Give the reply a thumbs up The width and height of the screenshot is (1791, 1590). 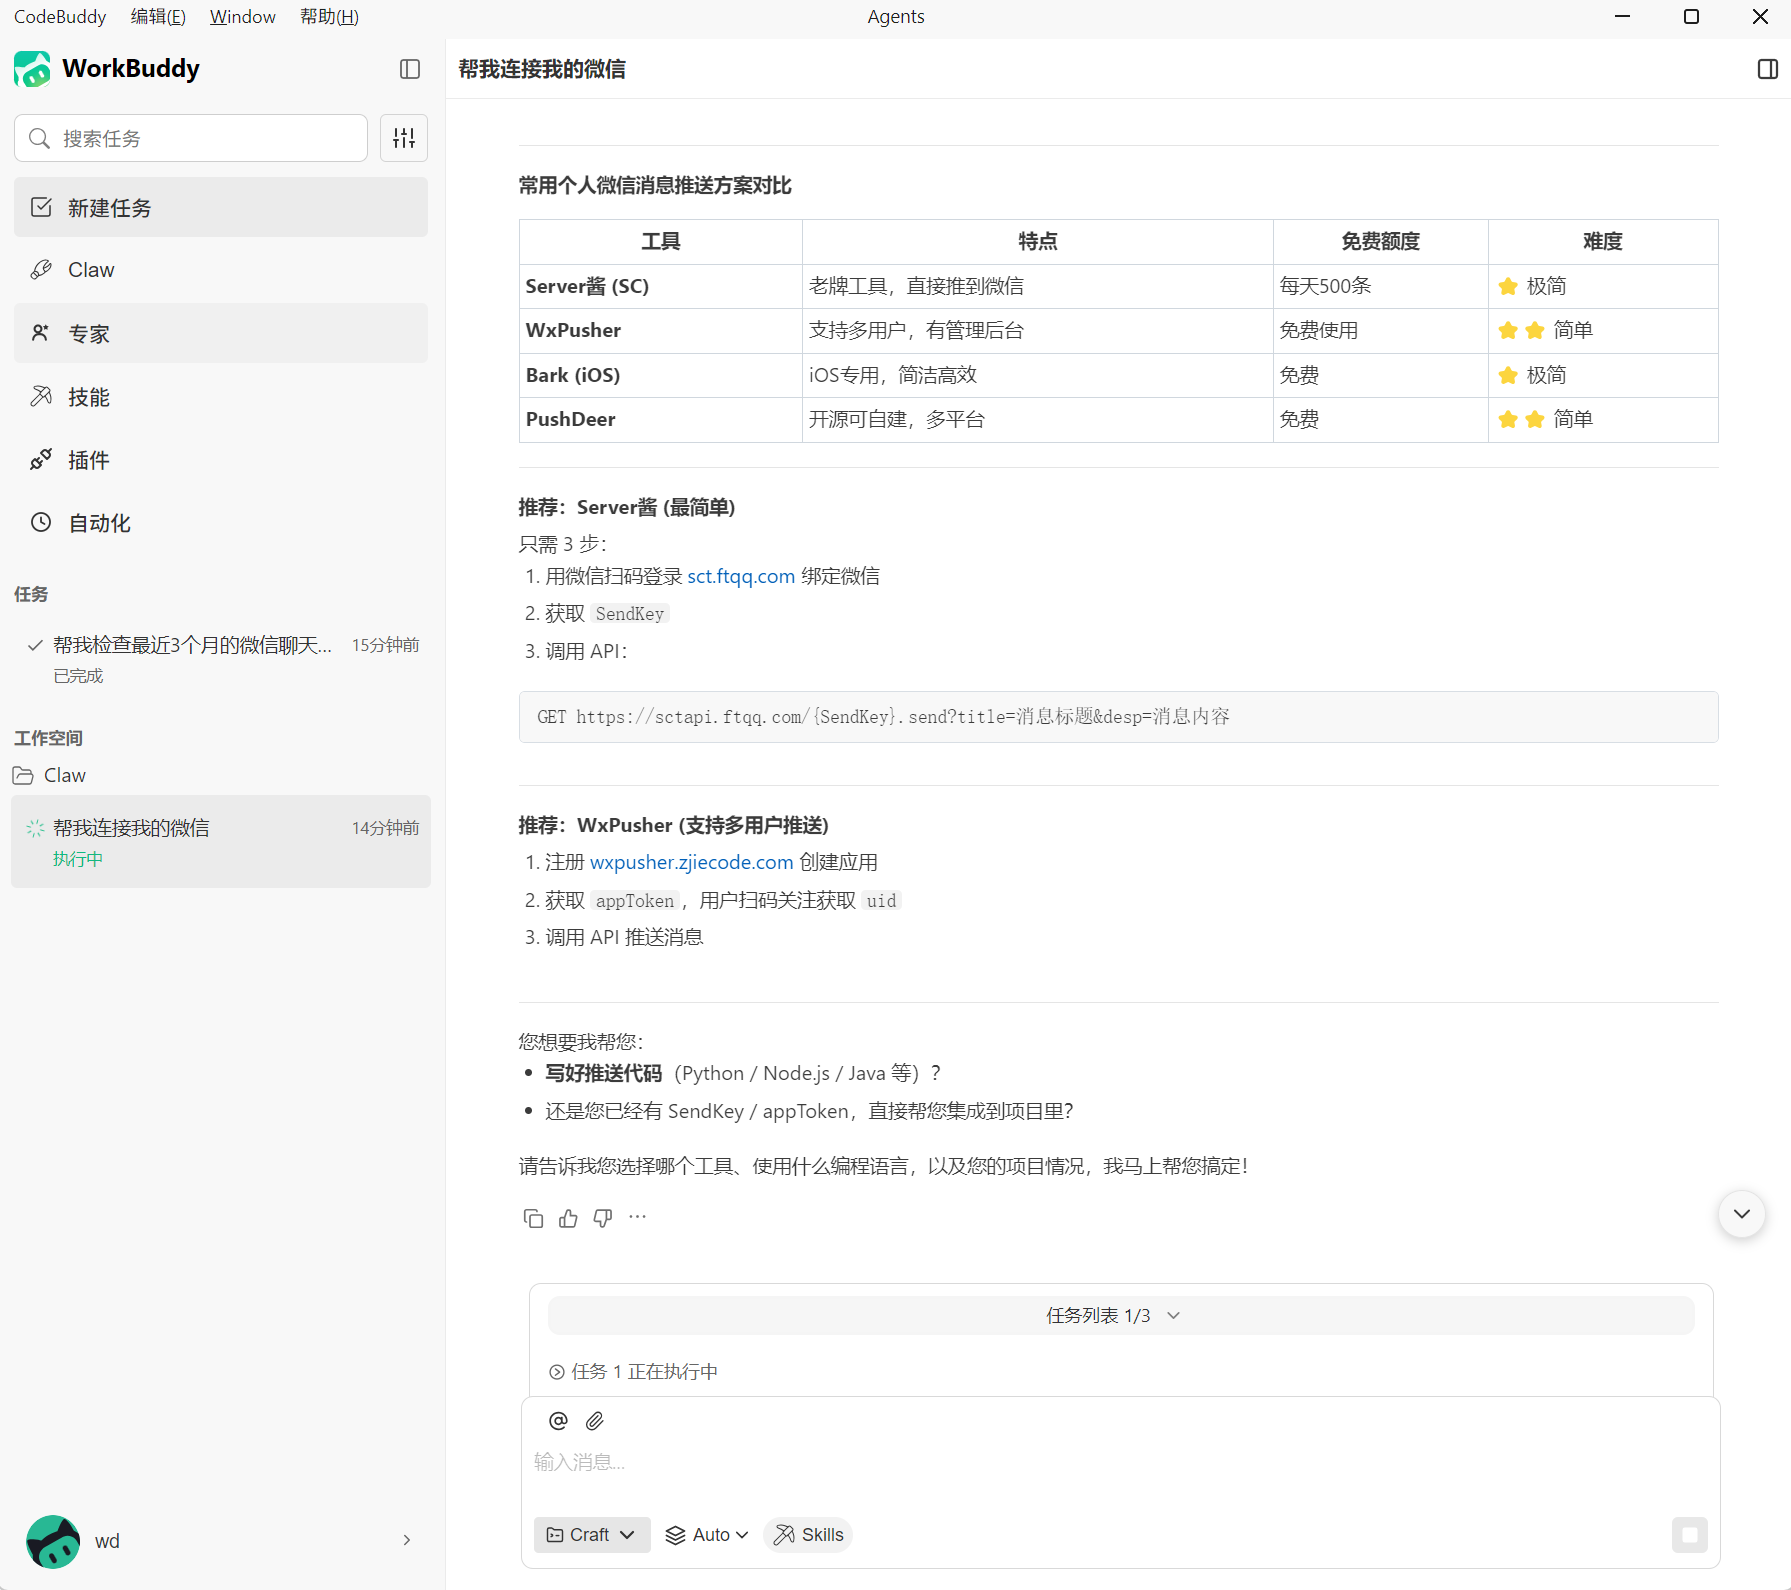568,1218
